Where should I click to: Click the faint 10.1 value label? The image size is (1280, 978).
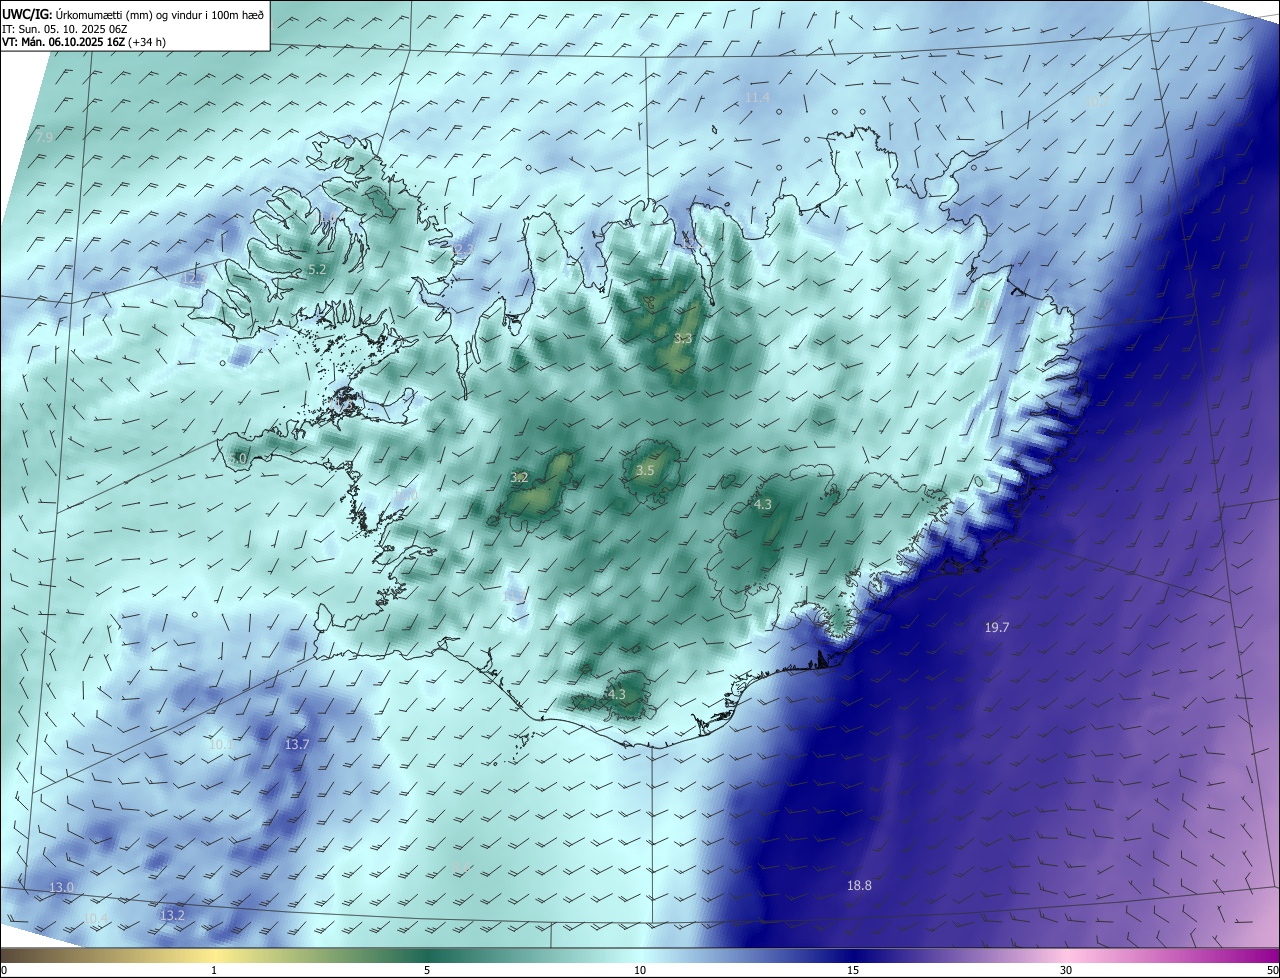219,744
